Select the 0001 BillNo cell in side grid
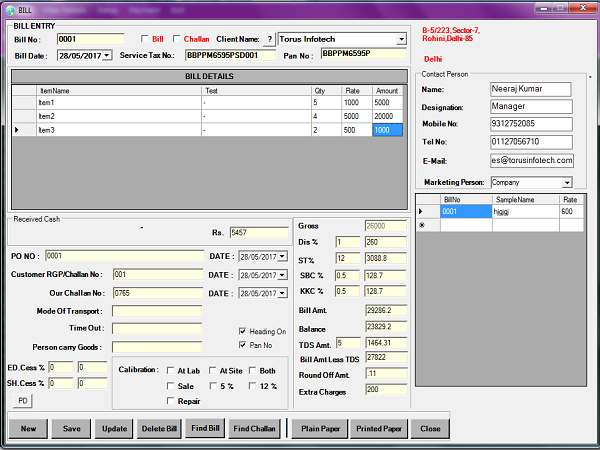The height and width of the screenshot is (450, 600). pyautogui.click(x=466, y=212)
